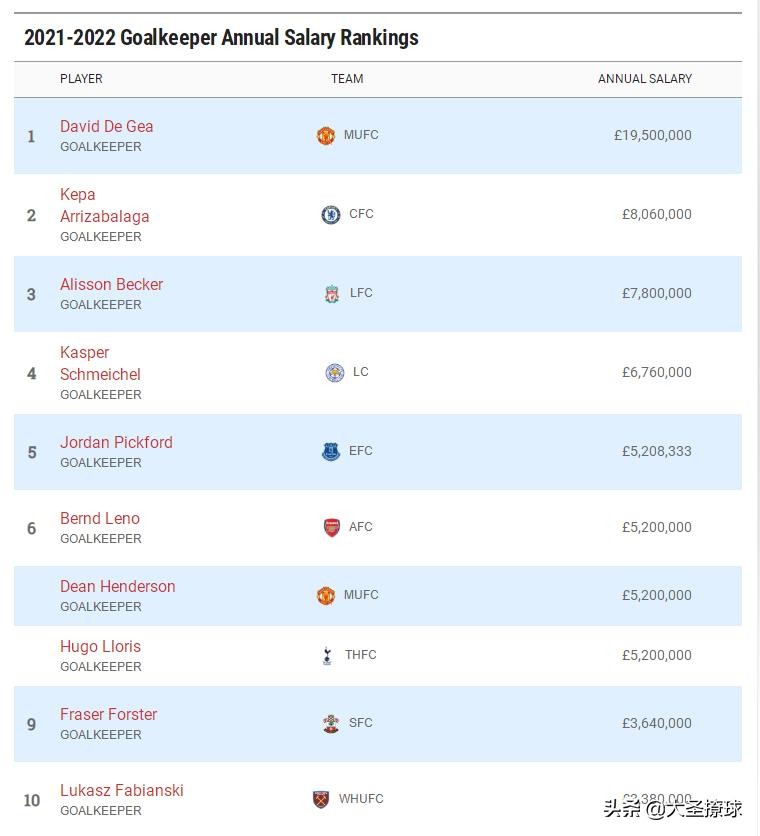
Task: Sort by the ANNUAL SALARY column header
Action: pyautogui.click(x=645, y=79)
